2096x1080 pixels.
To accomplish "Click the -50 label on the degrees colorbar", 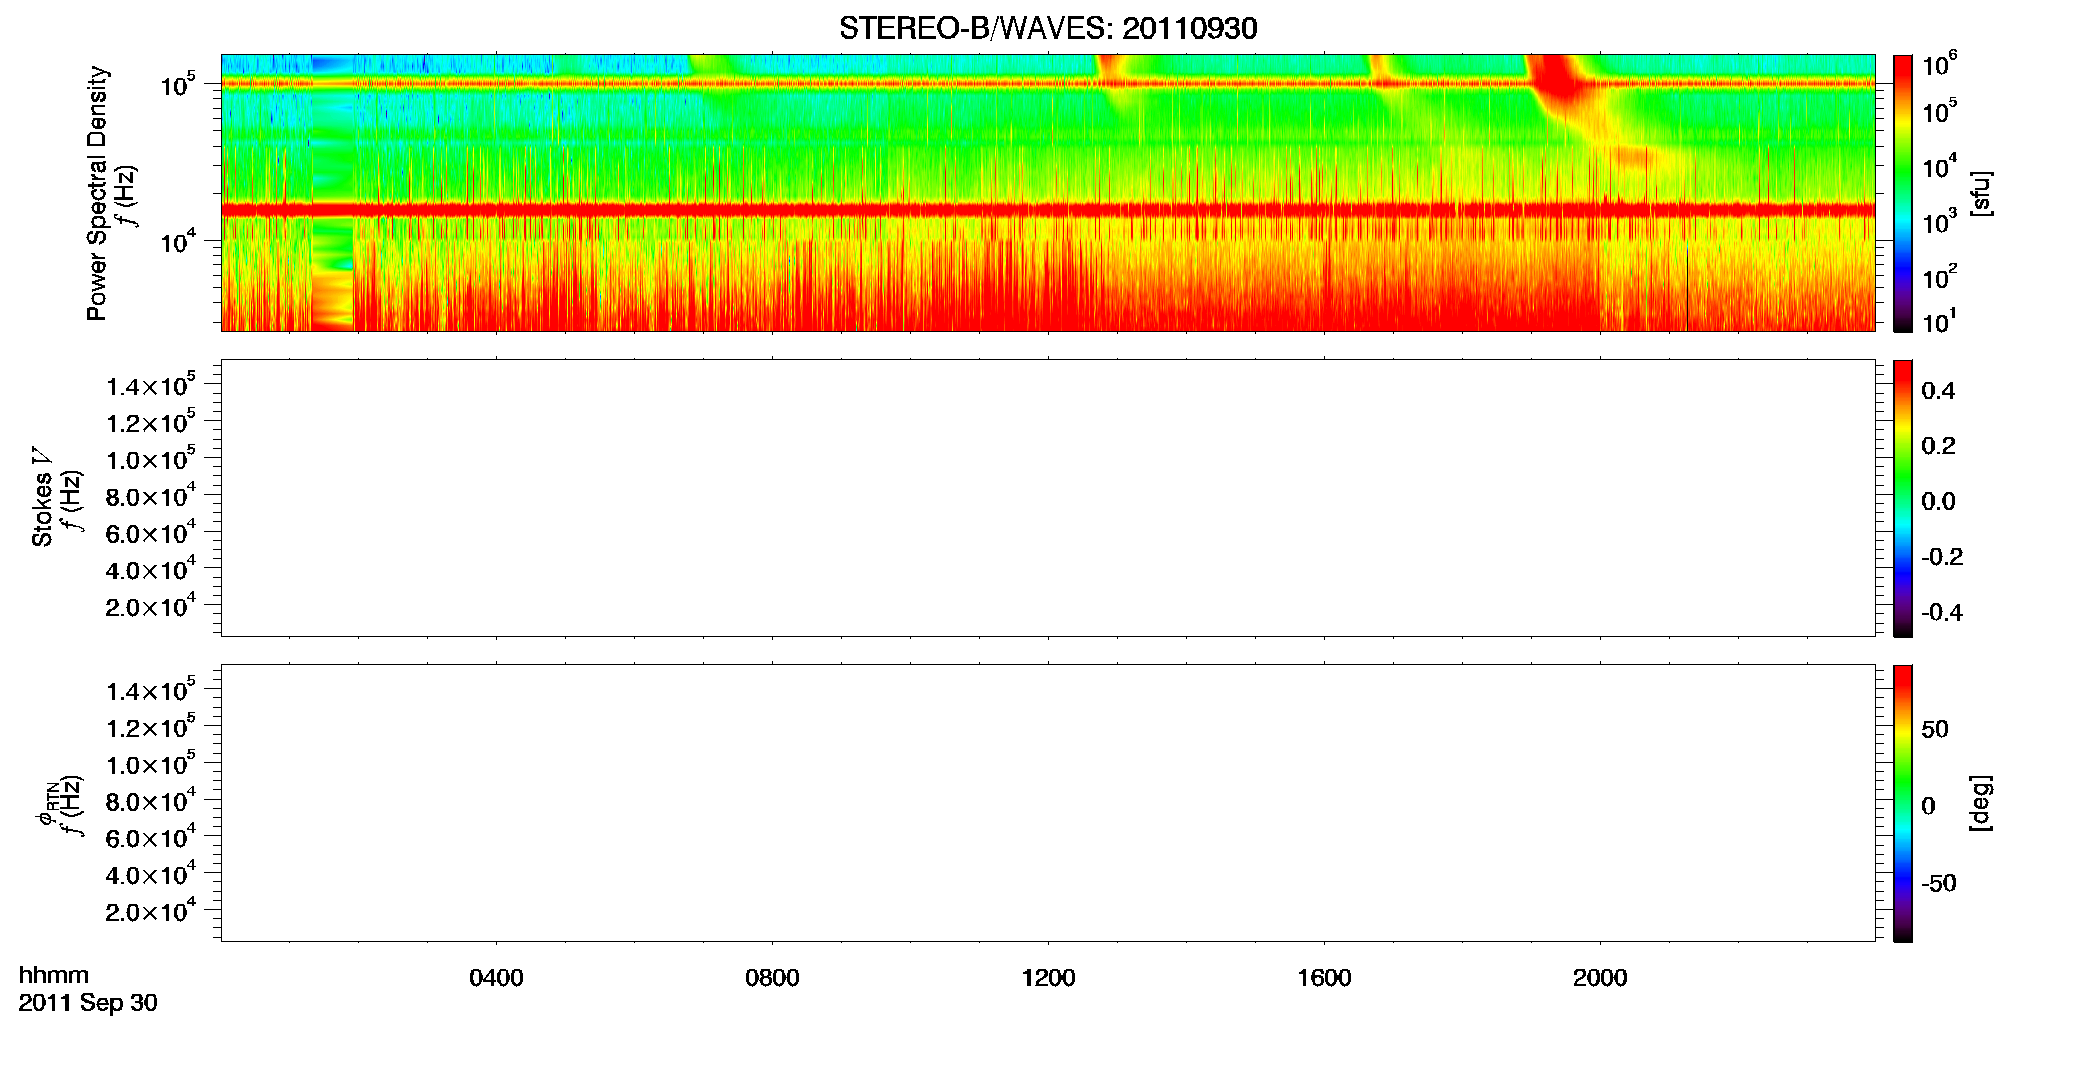I will click(x=1939, y=884).
